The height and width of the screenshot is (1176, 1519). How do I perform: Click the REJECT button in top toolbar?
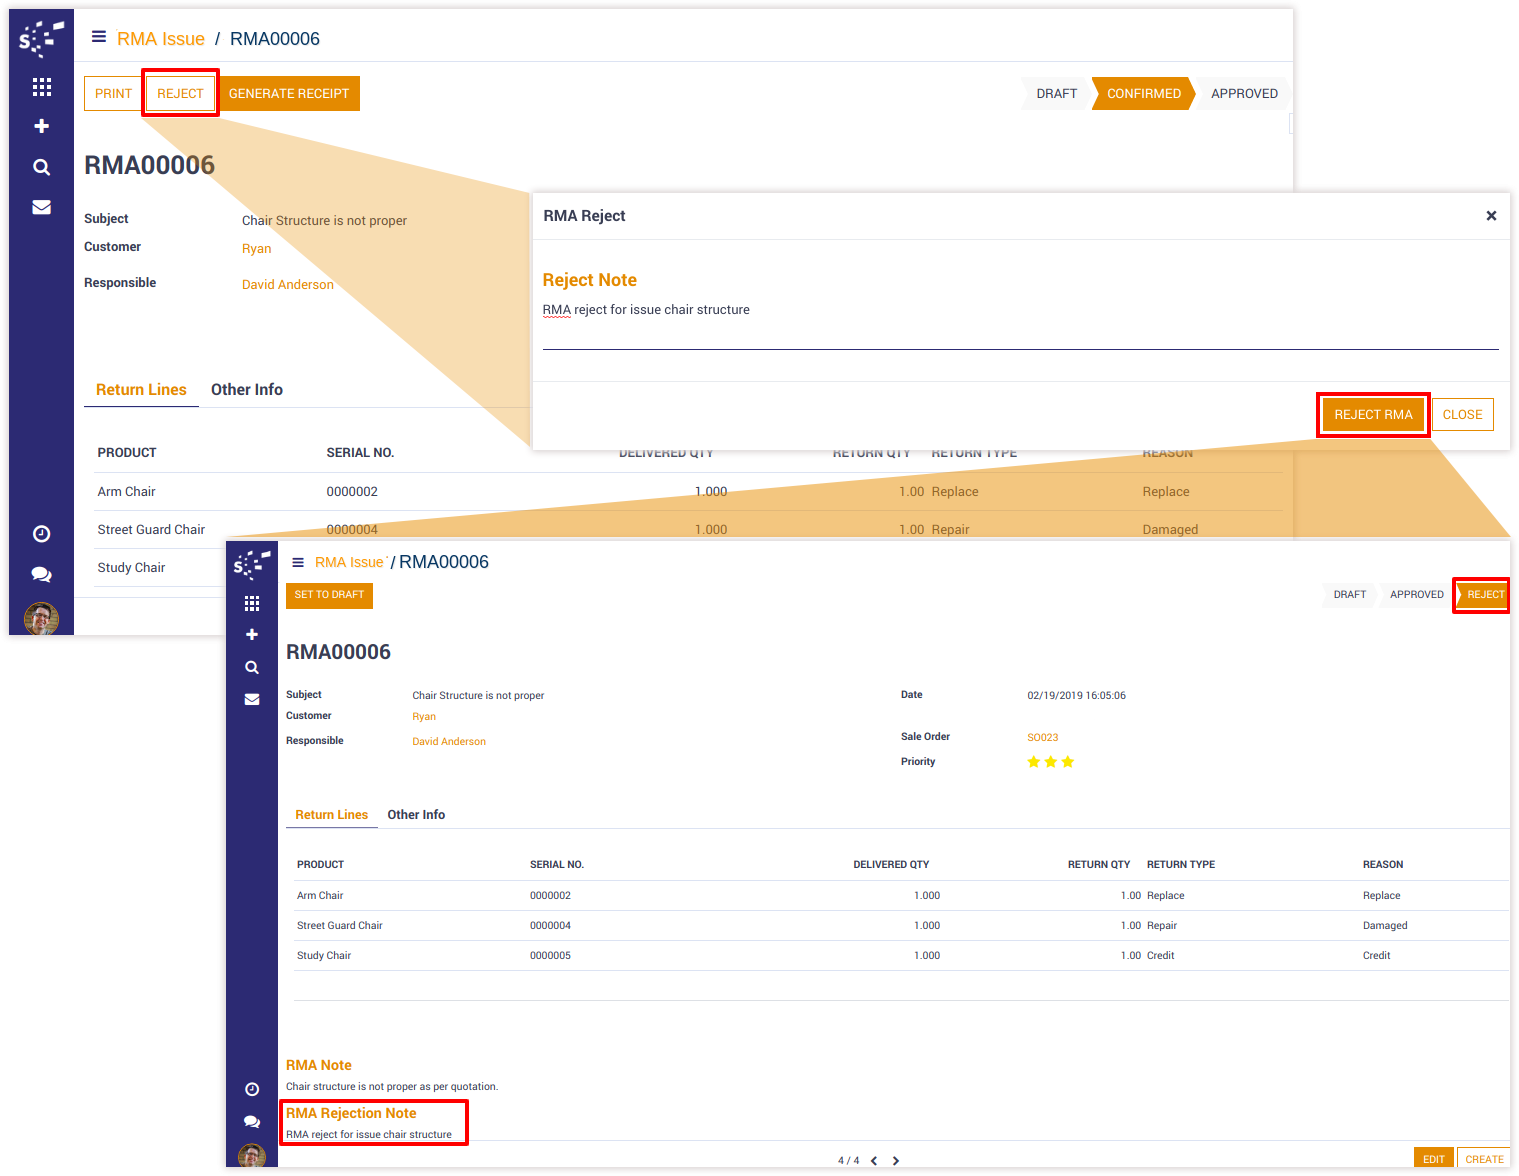(x=180, y=93)
